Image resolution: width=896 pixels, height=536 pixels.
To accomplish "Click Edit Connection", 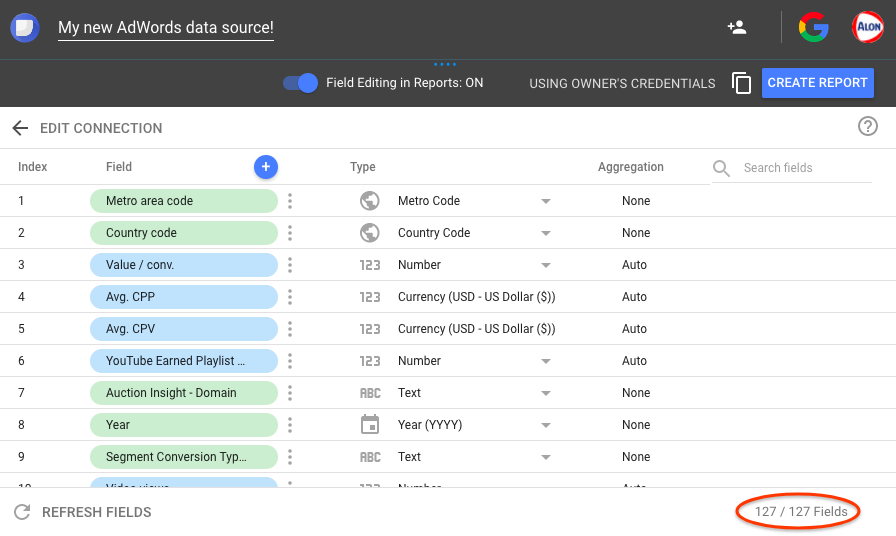I will (101, 128).
